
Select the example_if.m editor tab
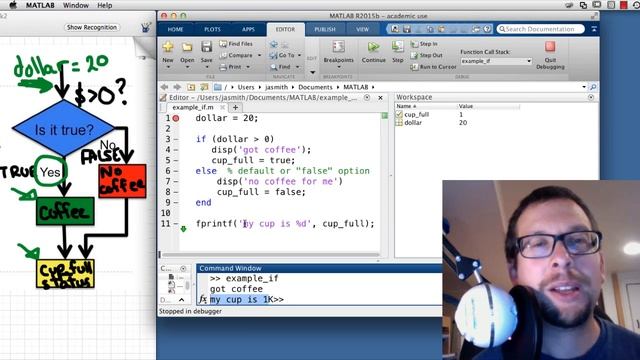point(193,107)
